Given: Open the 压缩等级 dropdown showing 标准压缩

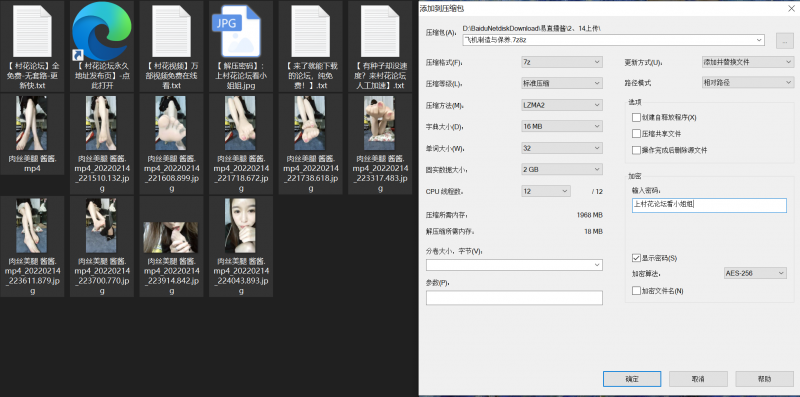Looking at the screenshot, I should 562,83.
